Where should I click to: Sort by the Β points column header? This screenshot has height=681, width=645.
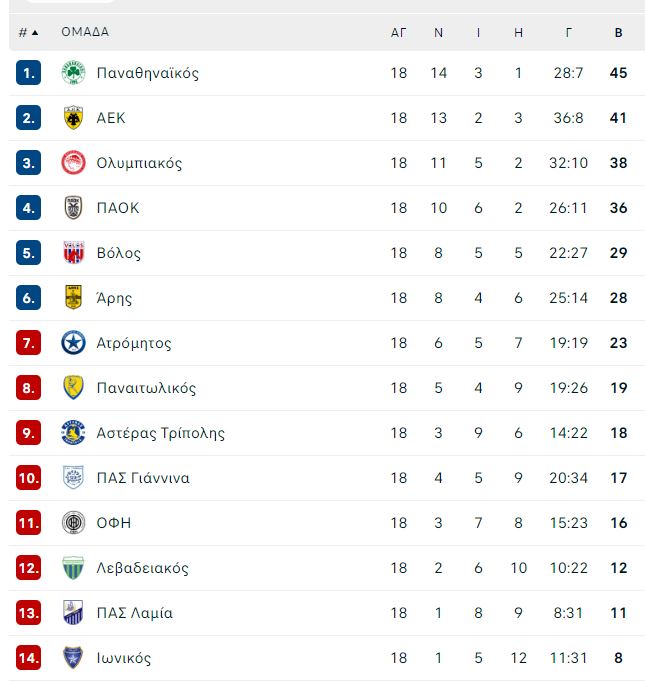pyautogui.click(x=619, y=33)
